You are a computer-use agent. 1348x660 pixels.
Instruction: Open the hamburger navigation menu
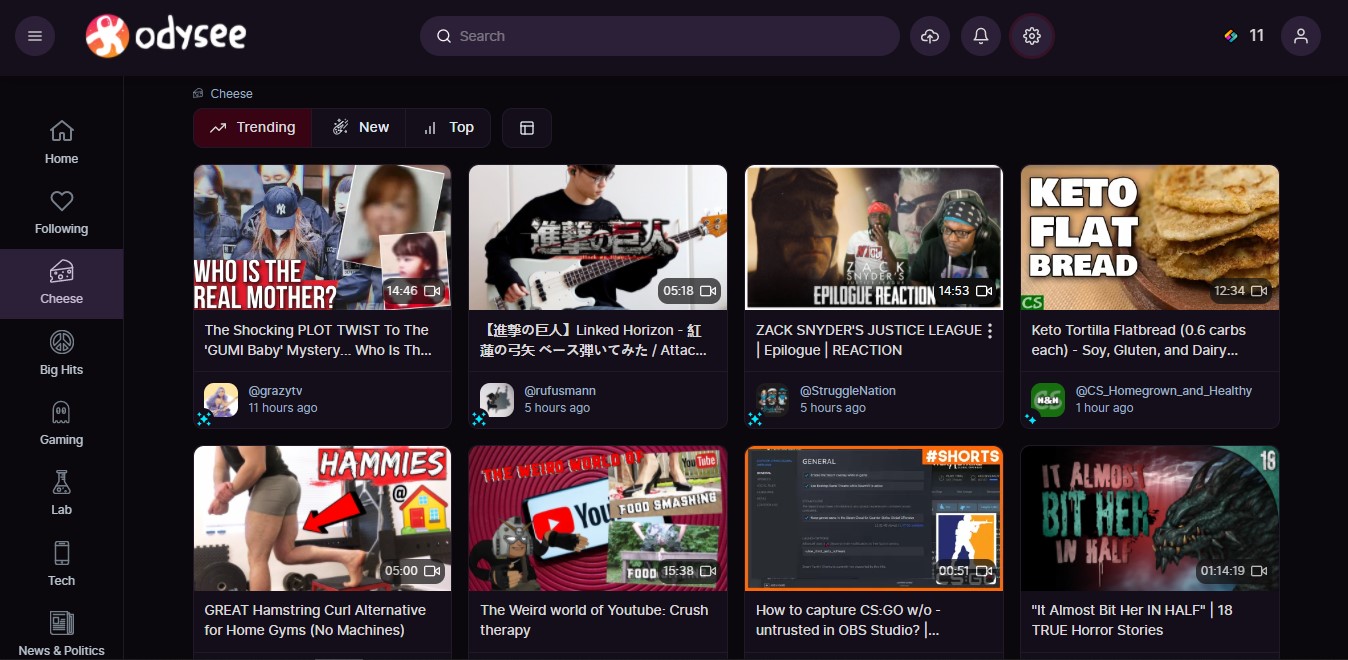pyautogui.click(x=35, y=36)
